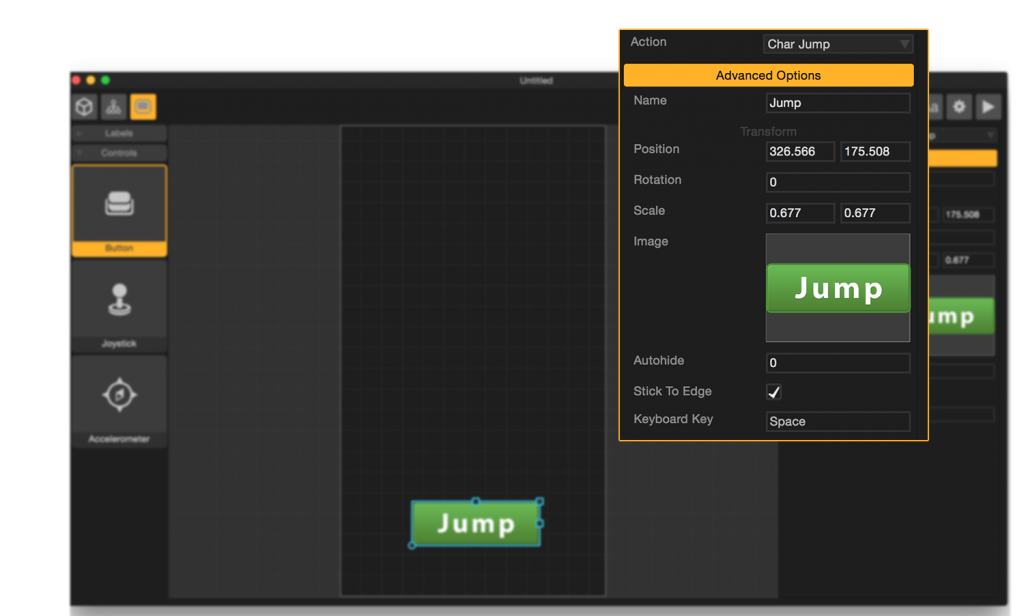1024x616 pixels.
Task: Run the project with the play button
Action: click(988, 106)
